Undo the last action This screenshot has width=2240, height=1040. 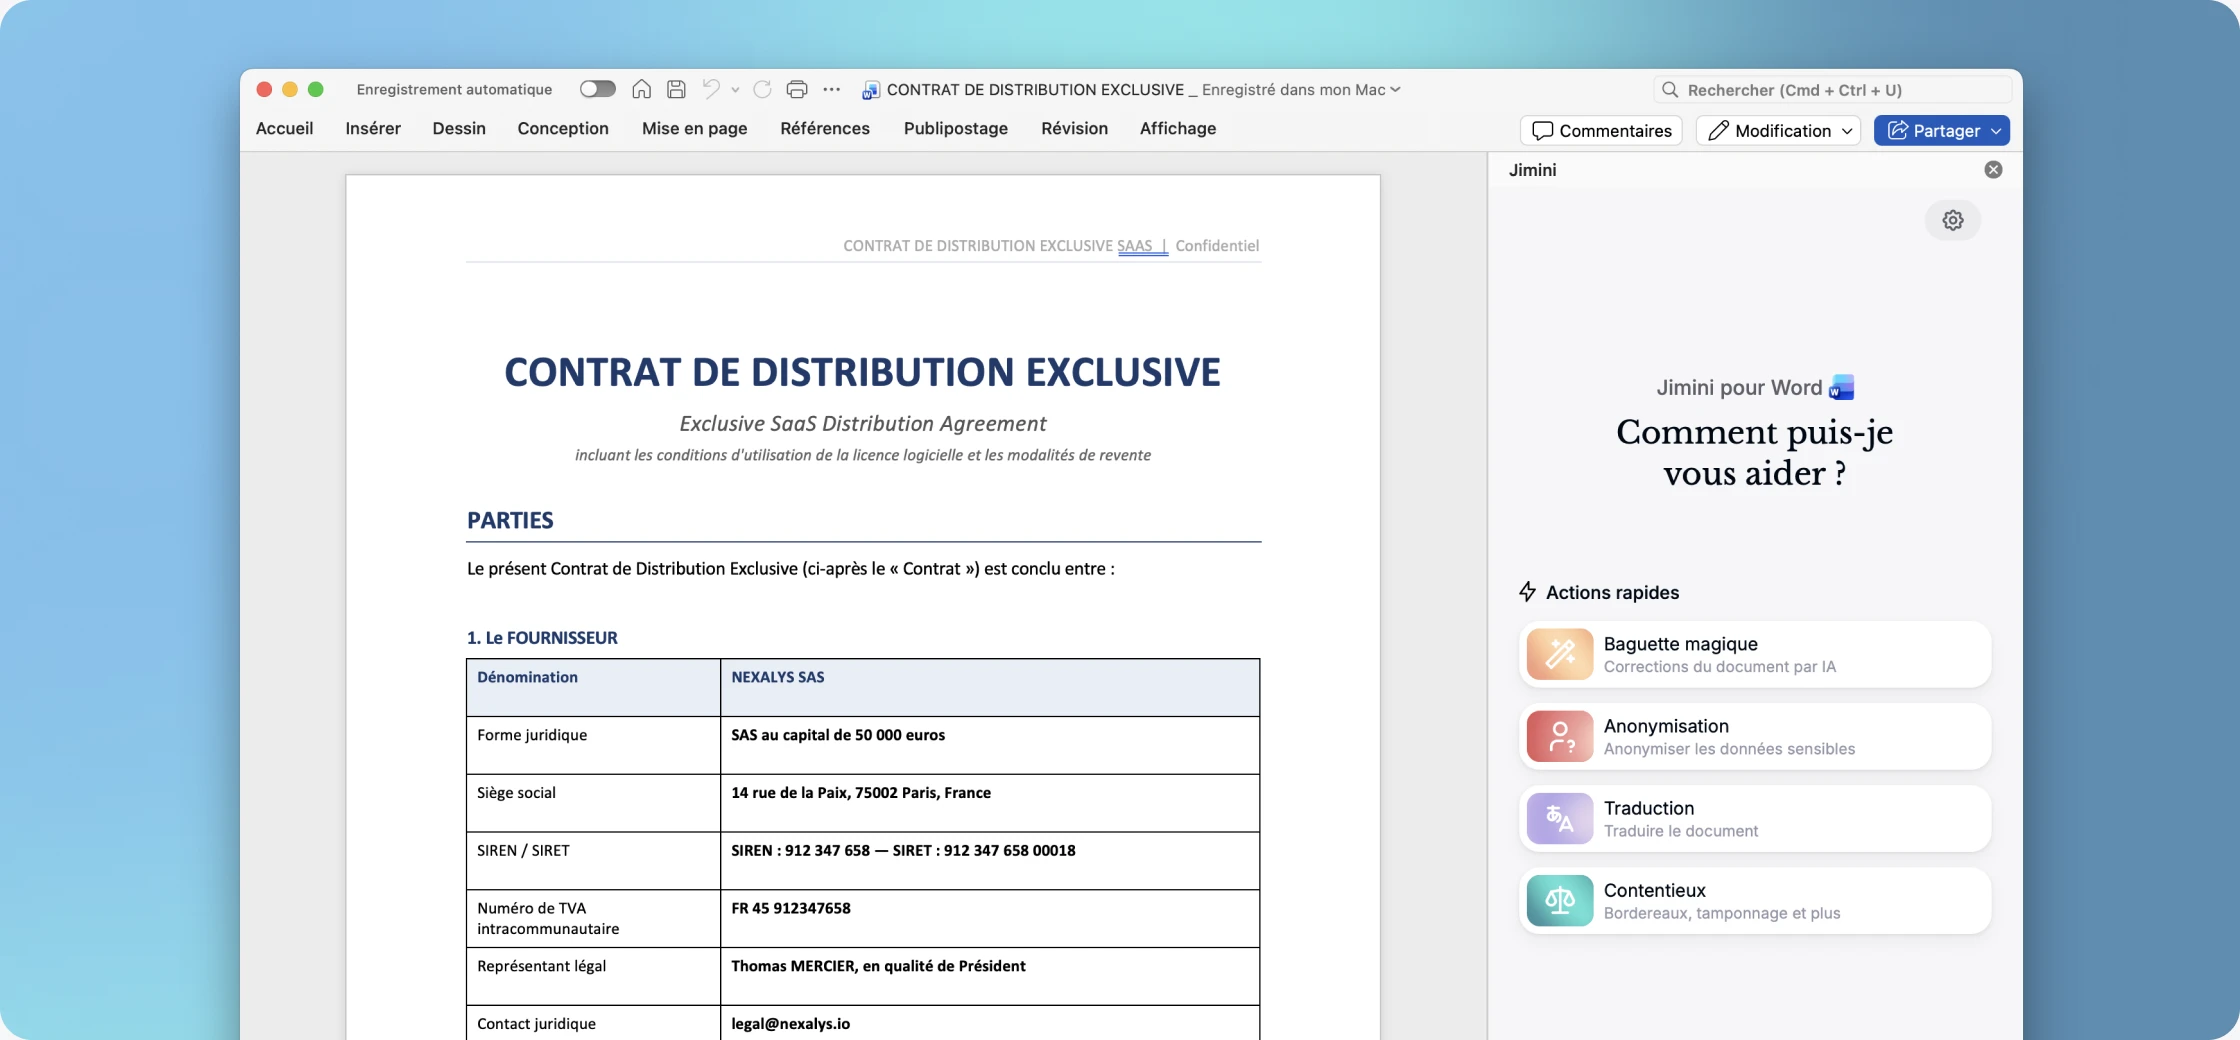click(x=711, y=89)
